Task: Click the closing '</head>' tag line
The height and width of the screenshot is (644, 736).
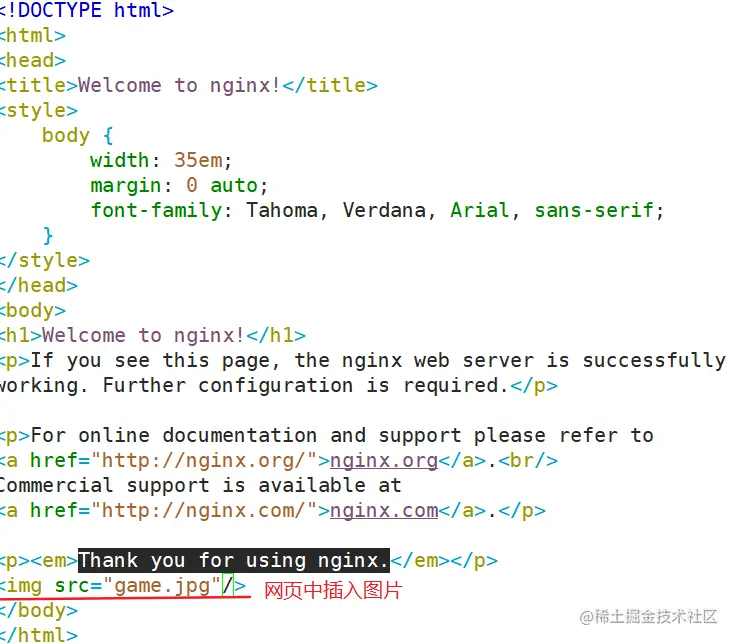Action: pyautogui.click(x=39, y=285)
